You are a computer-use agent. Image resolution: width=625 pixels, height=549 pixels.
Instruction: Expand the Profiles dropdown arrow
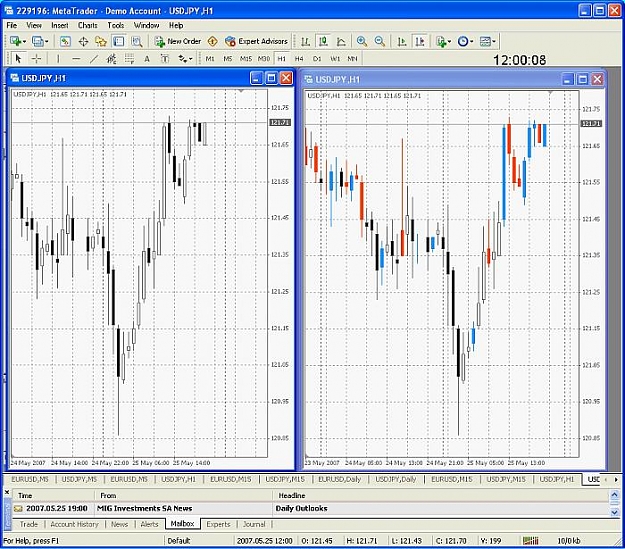47,41
